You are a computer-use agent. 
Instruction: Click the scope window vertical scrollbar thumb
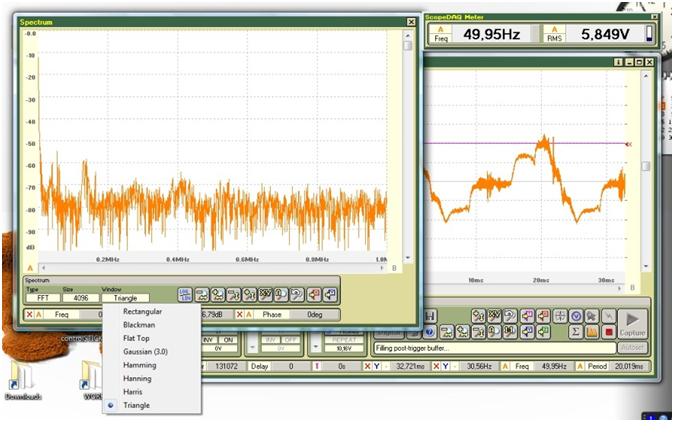pyautogui.click(x=646, y=166)
